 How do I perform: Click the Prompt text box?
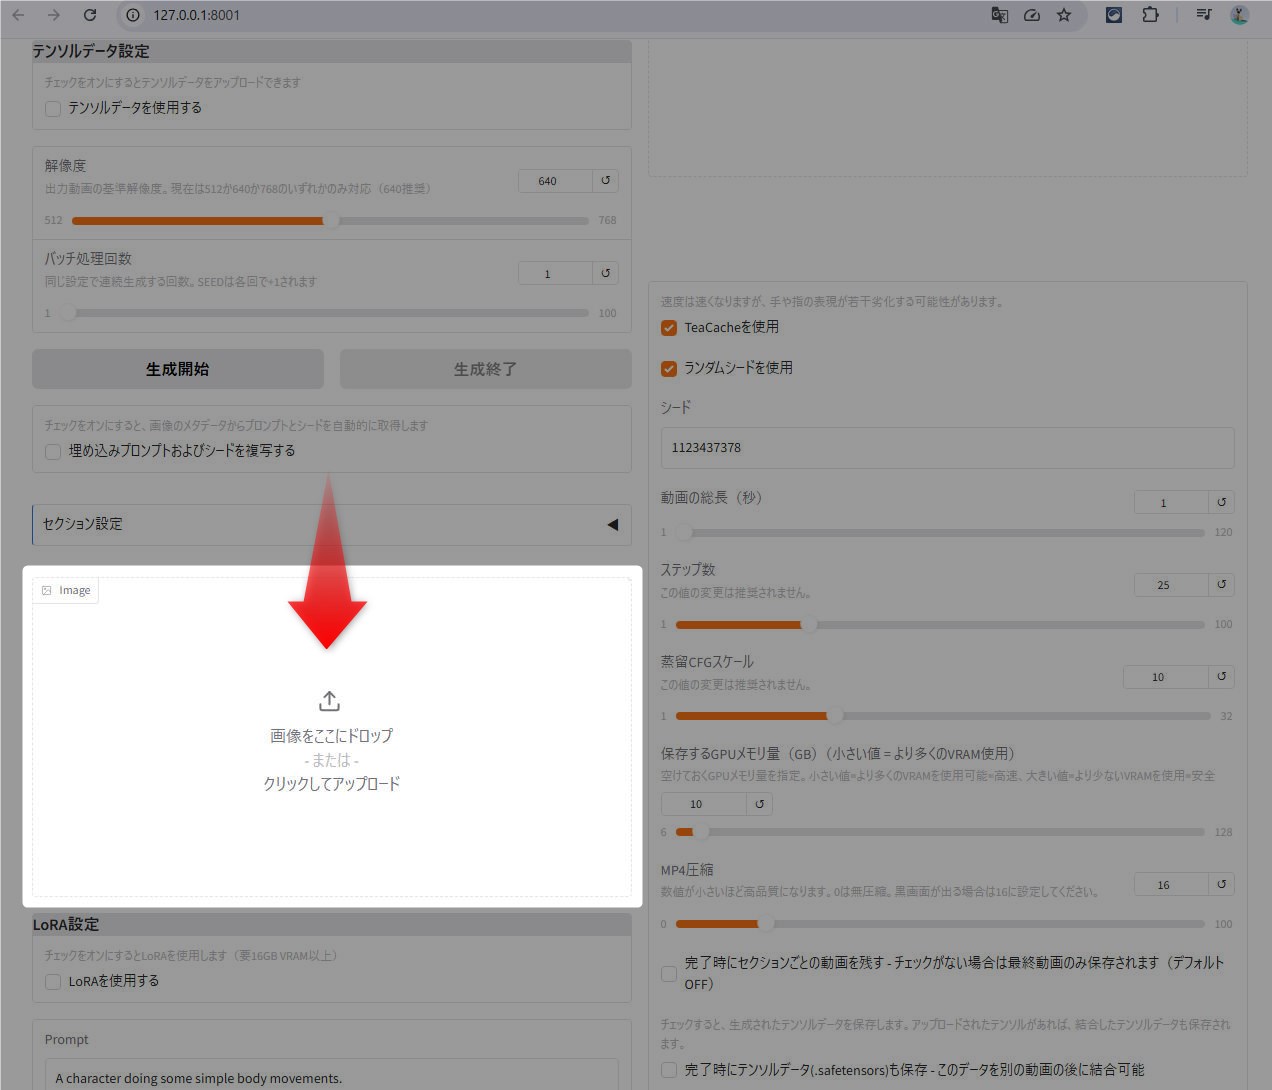[331, 1077]
